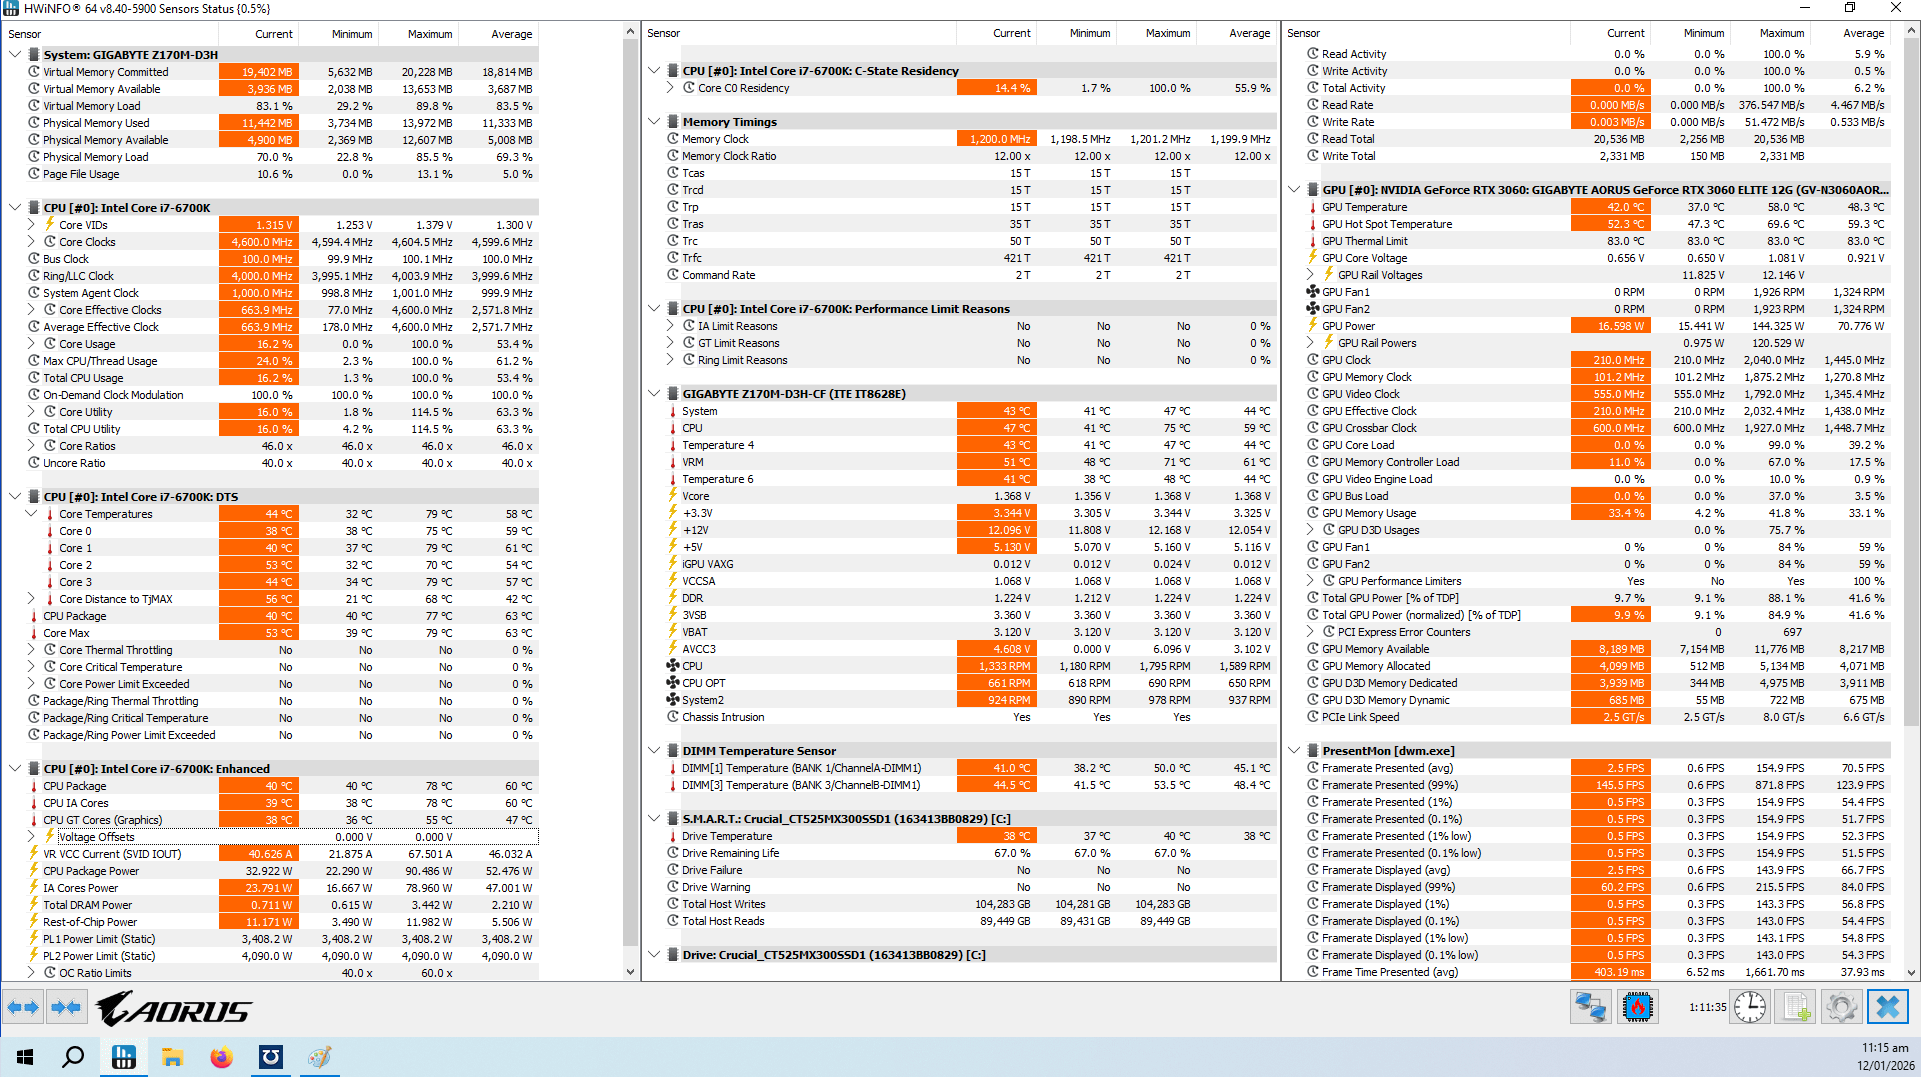Click the CPU chip flame icon
This screenshot has height=1077, width=1921.
(x=1637, y=1007)
